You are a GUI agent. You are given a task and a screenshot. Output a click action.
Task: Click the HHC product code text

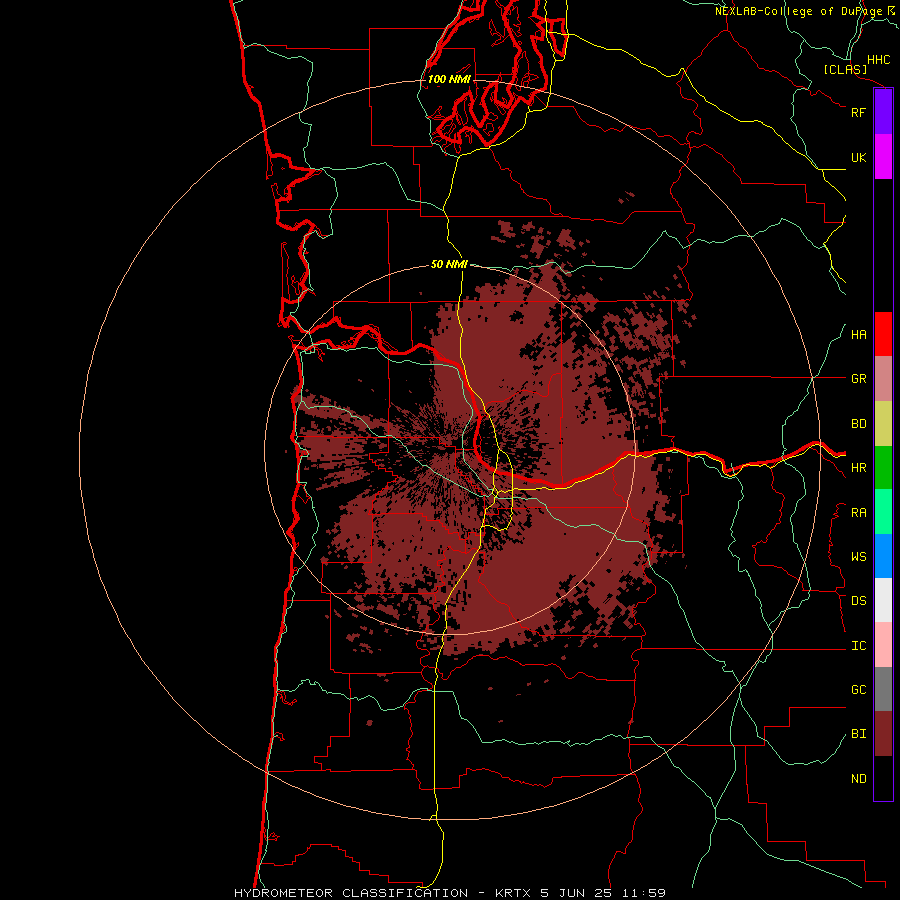click(x=878, y=60)
